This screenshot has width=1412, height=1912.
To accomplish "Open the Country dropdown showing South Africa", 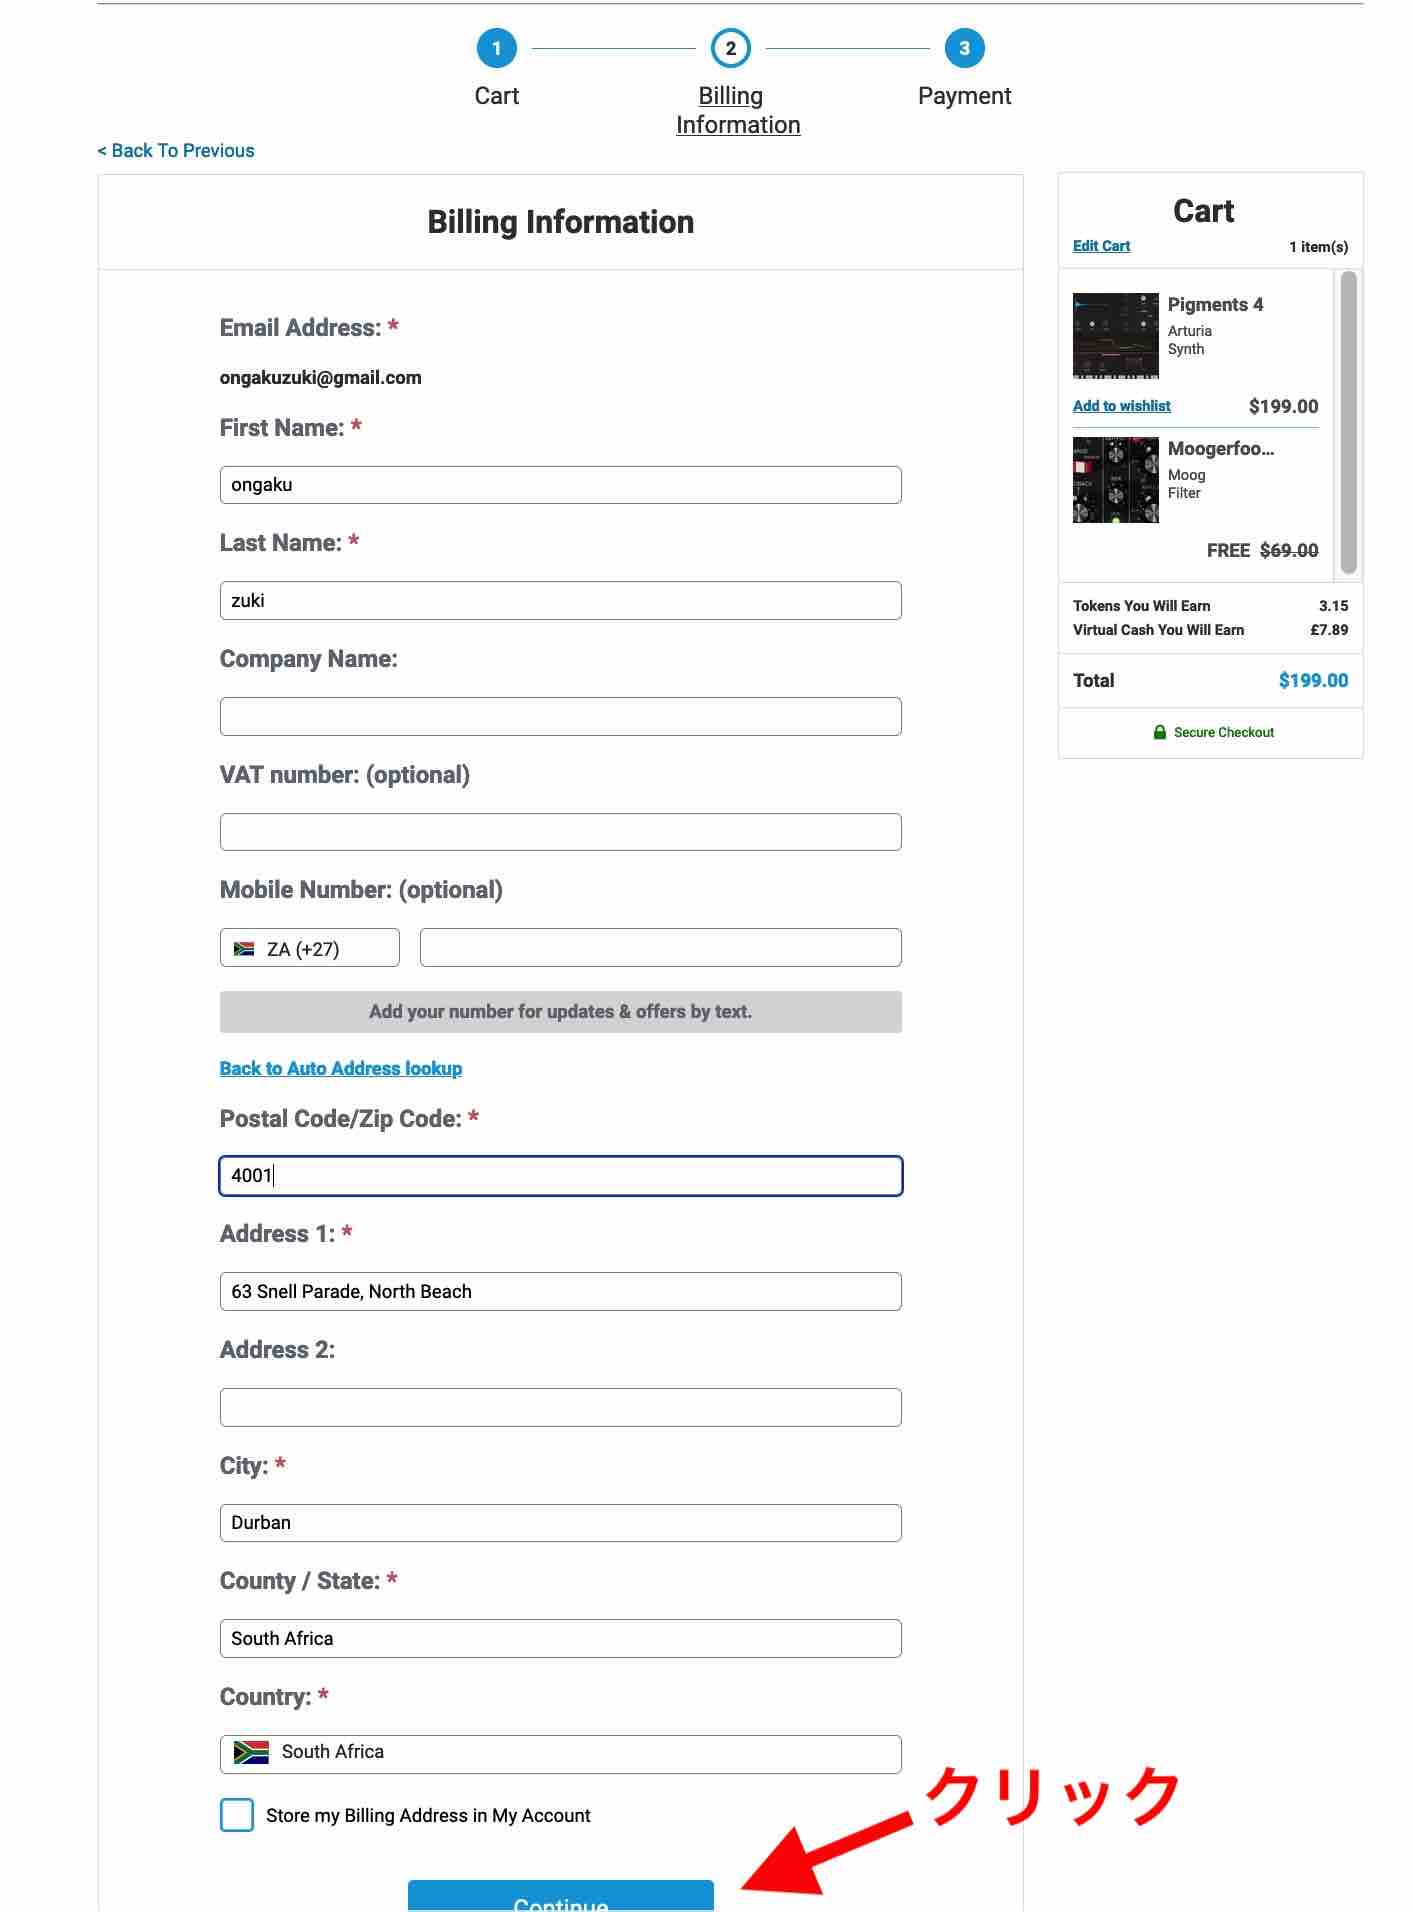I will point(560,1754).
